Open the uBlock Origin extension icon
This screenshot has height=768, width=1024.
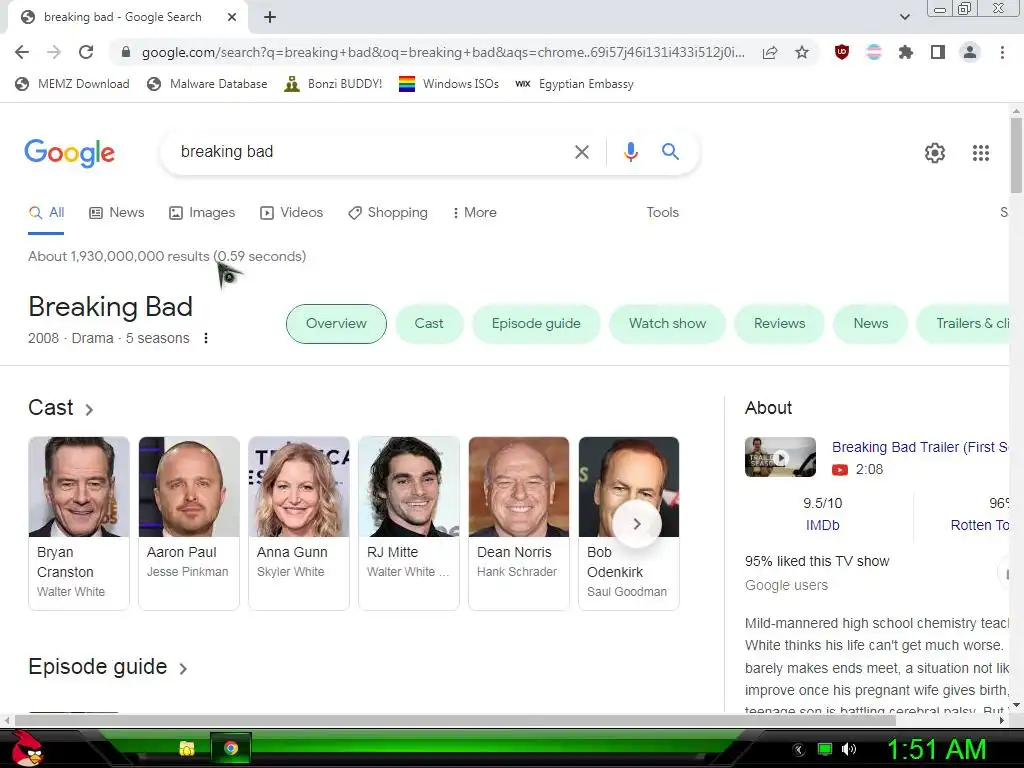[x=842, y=52]
